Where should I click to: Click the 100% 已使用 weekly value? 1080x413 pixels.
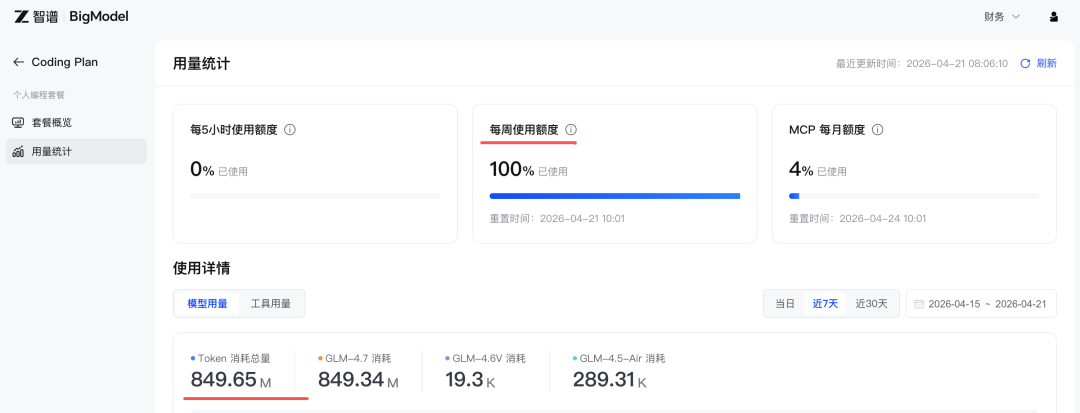[528, 169]
